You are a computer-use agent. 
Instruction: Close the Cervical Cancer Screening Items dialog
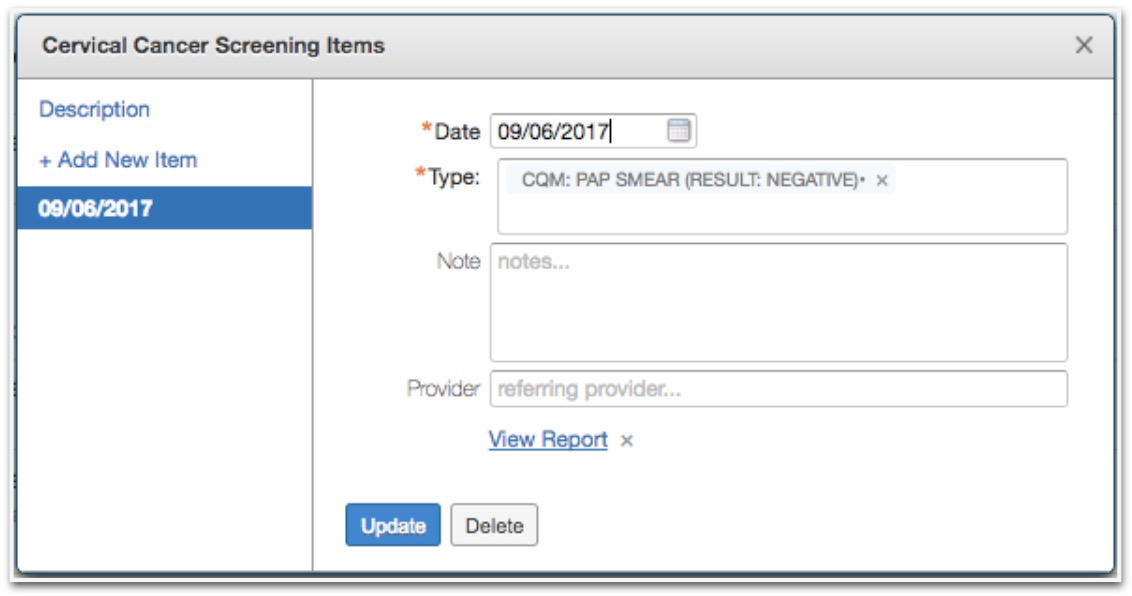click(1084, 45)
